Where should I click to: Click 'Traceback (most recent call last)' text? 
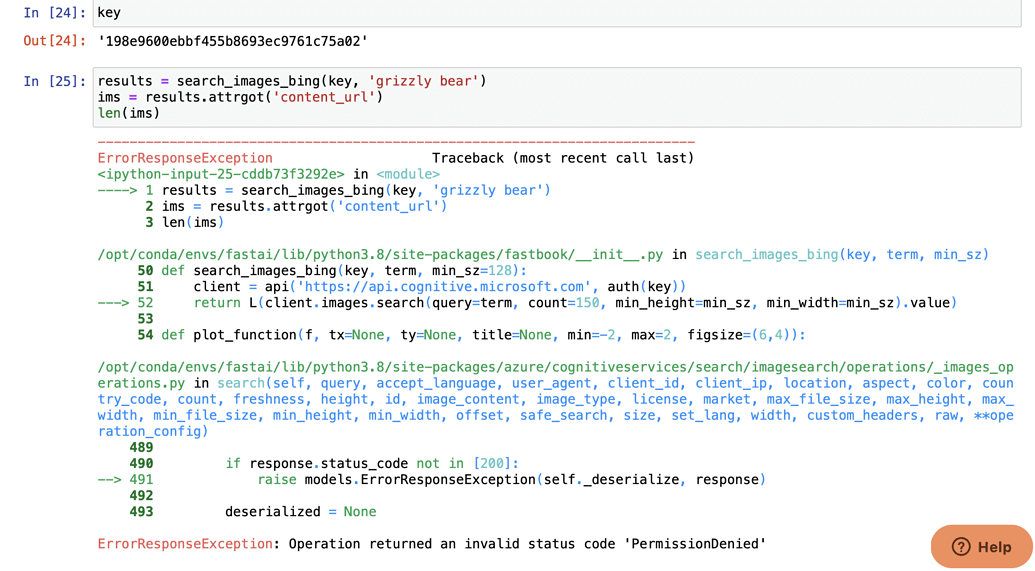(563, 158)
